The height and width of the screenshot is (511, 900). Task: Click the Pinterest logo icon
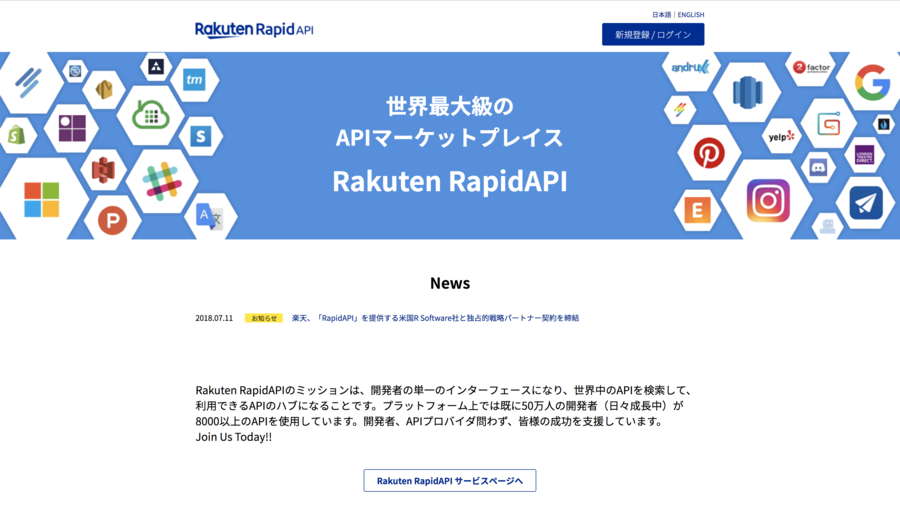709,153
